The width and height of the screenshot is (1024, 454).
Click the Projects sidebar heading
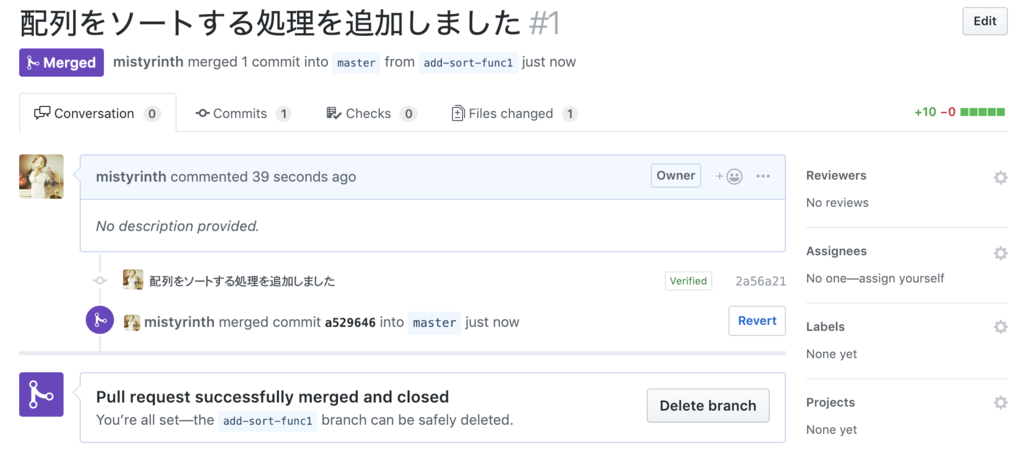830,402
